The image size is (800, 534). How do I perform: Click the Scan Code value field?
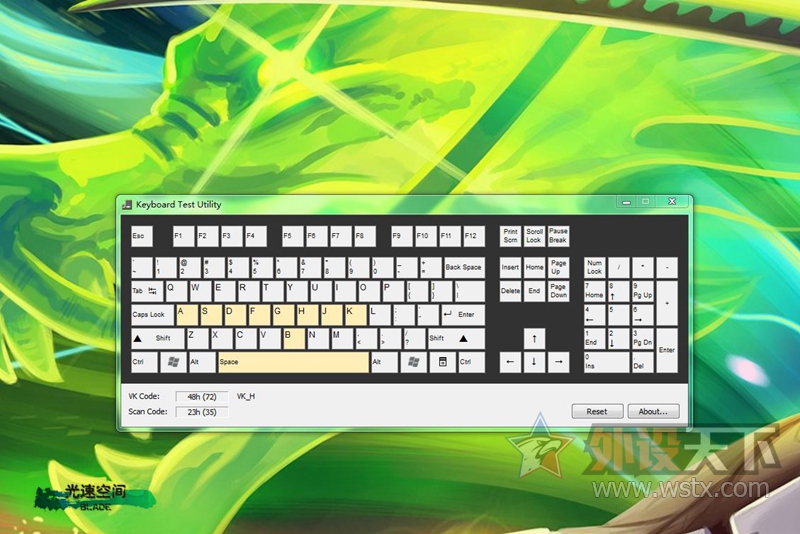click(x=202, y=412)
